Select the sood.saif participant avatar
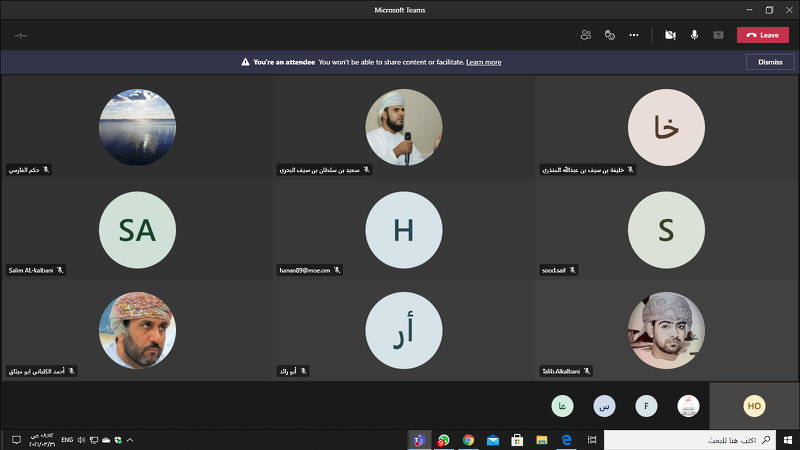 pyautogui.click(x=665, y=230)
